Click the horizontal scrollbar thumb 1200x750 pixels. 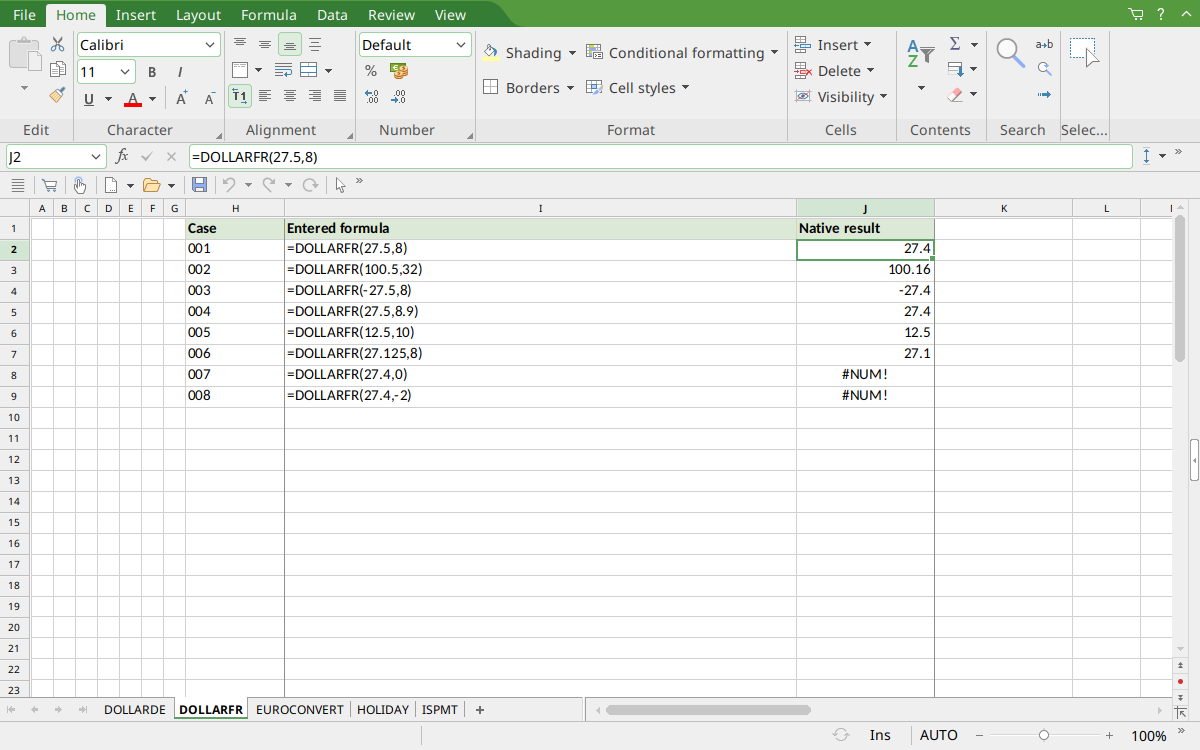click(708, 710)
